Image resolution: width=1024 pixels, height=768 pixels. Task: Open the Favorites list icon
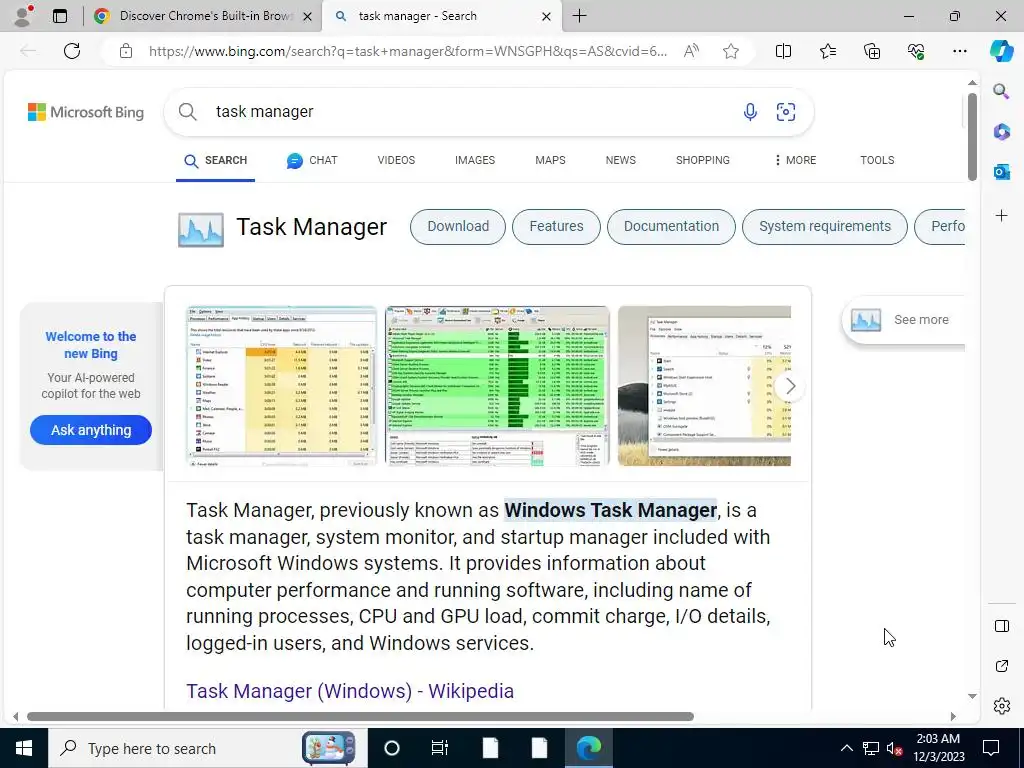(x=827, y=51)
